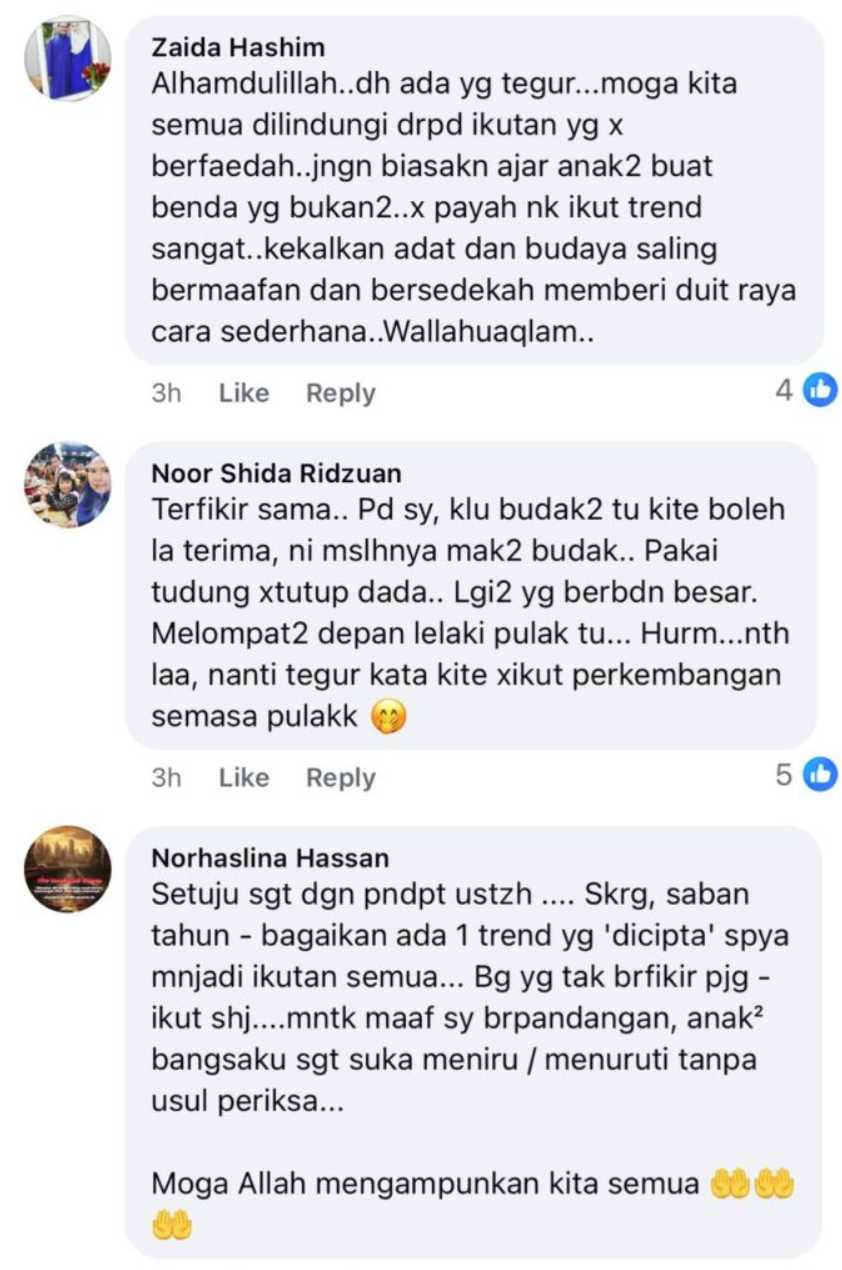The height and width of the screenshot is (1270, 842).
Task: Click the face emoji in Noor Shida's comment
Action: point(388,717)
